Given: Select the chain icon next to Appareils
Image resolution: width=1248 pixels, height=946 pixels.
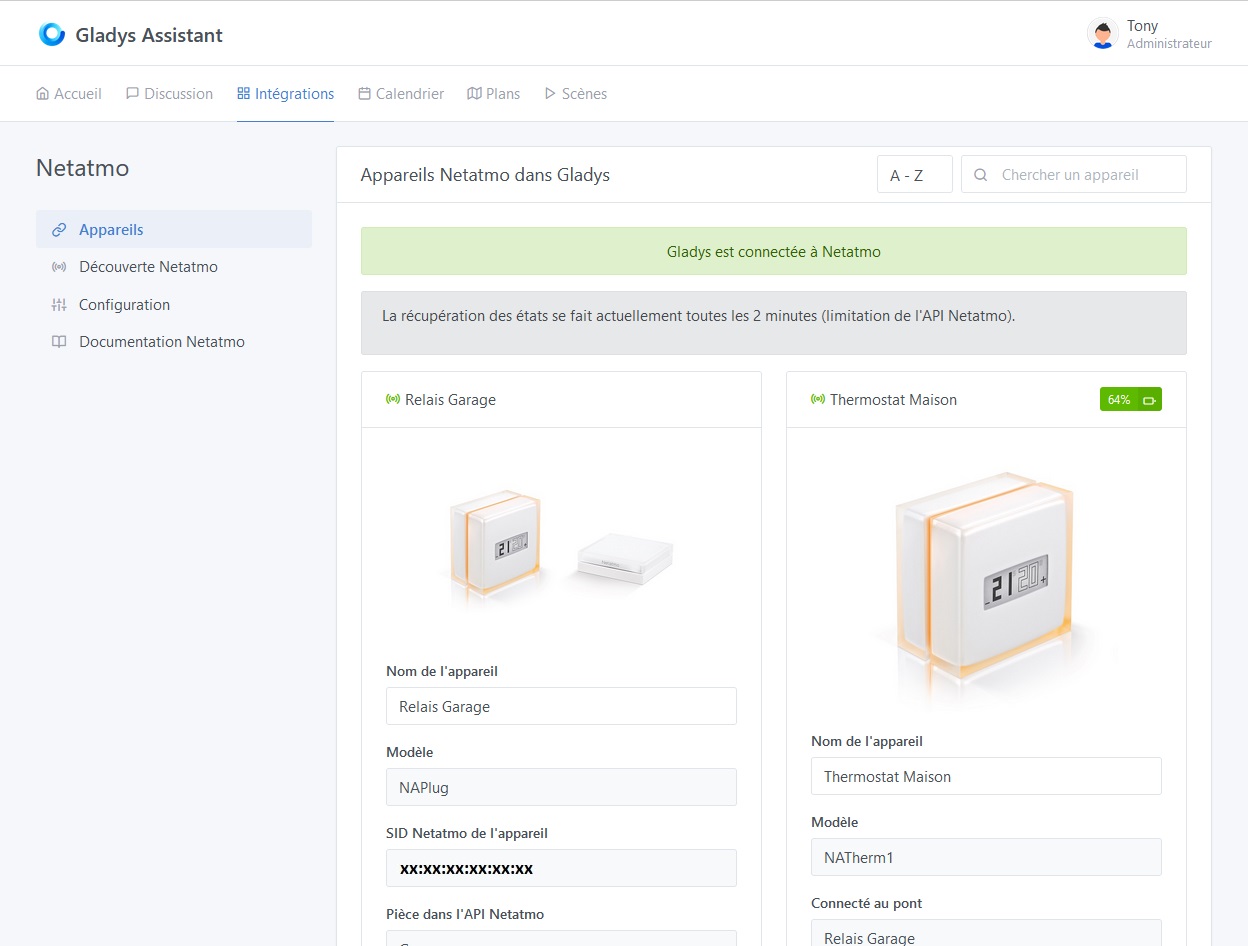Looking at the screenshot, I should tap(58, 229).
